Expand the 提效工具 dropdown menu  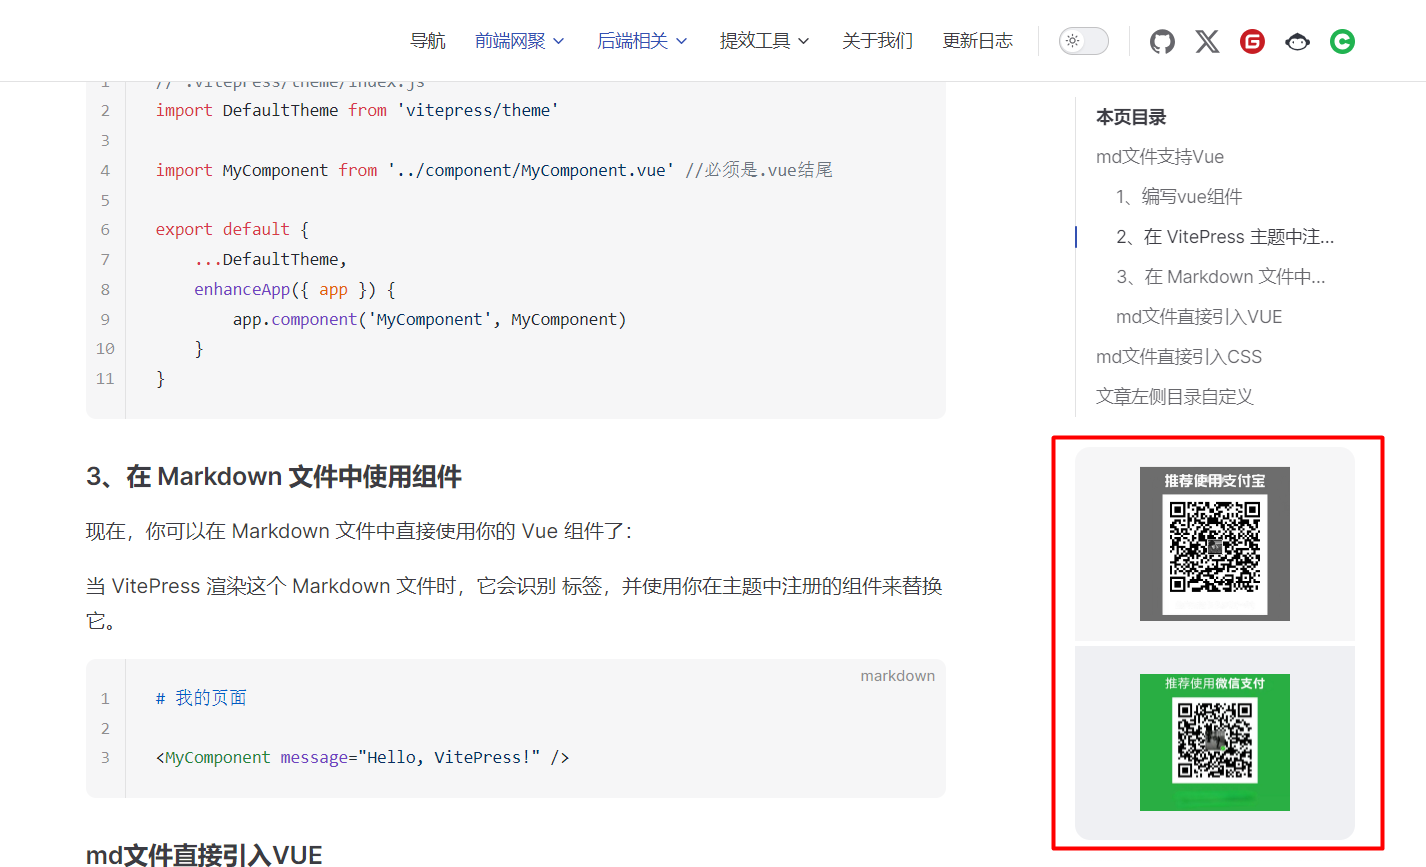[765, 41]
